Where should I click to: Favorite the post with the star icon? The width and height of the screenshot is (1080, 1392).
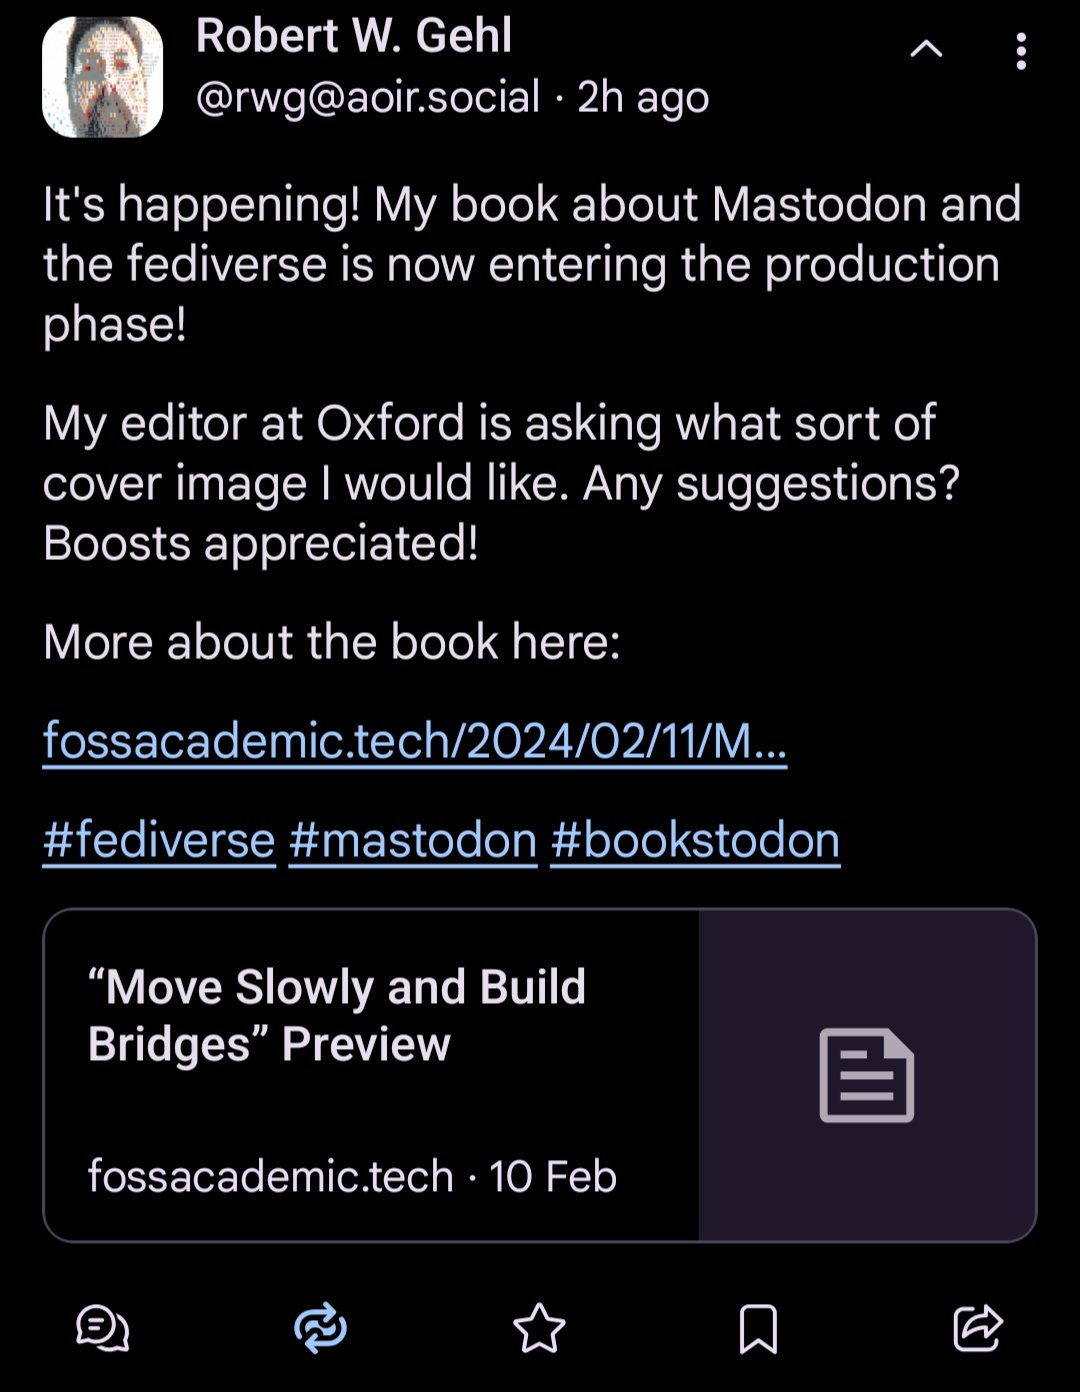[x=539, y=1329]
